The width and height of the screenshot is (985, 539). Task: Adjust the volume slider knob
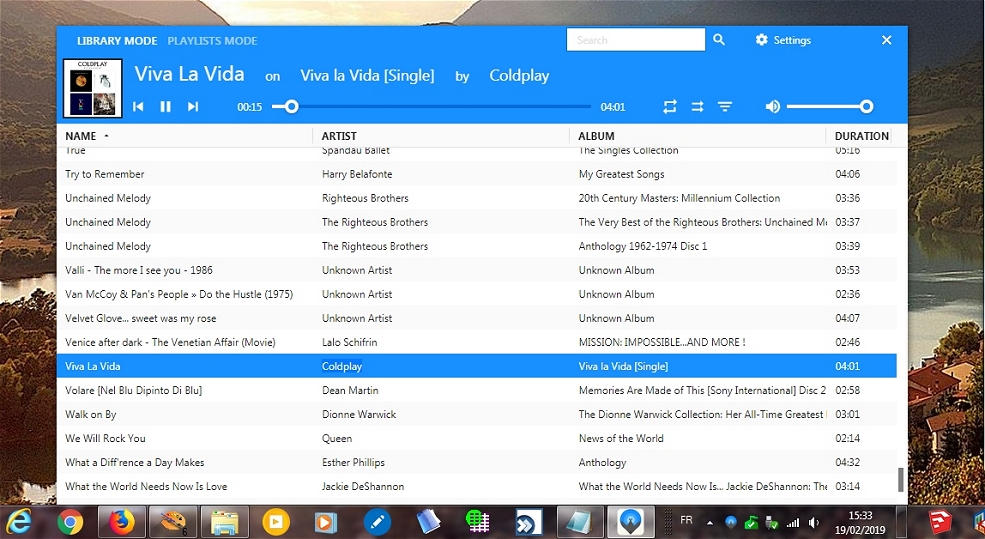tap(866, 107)
